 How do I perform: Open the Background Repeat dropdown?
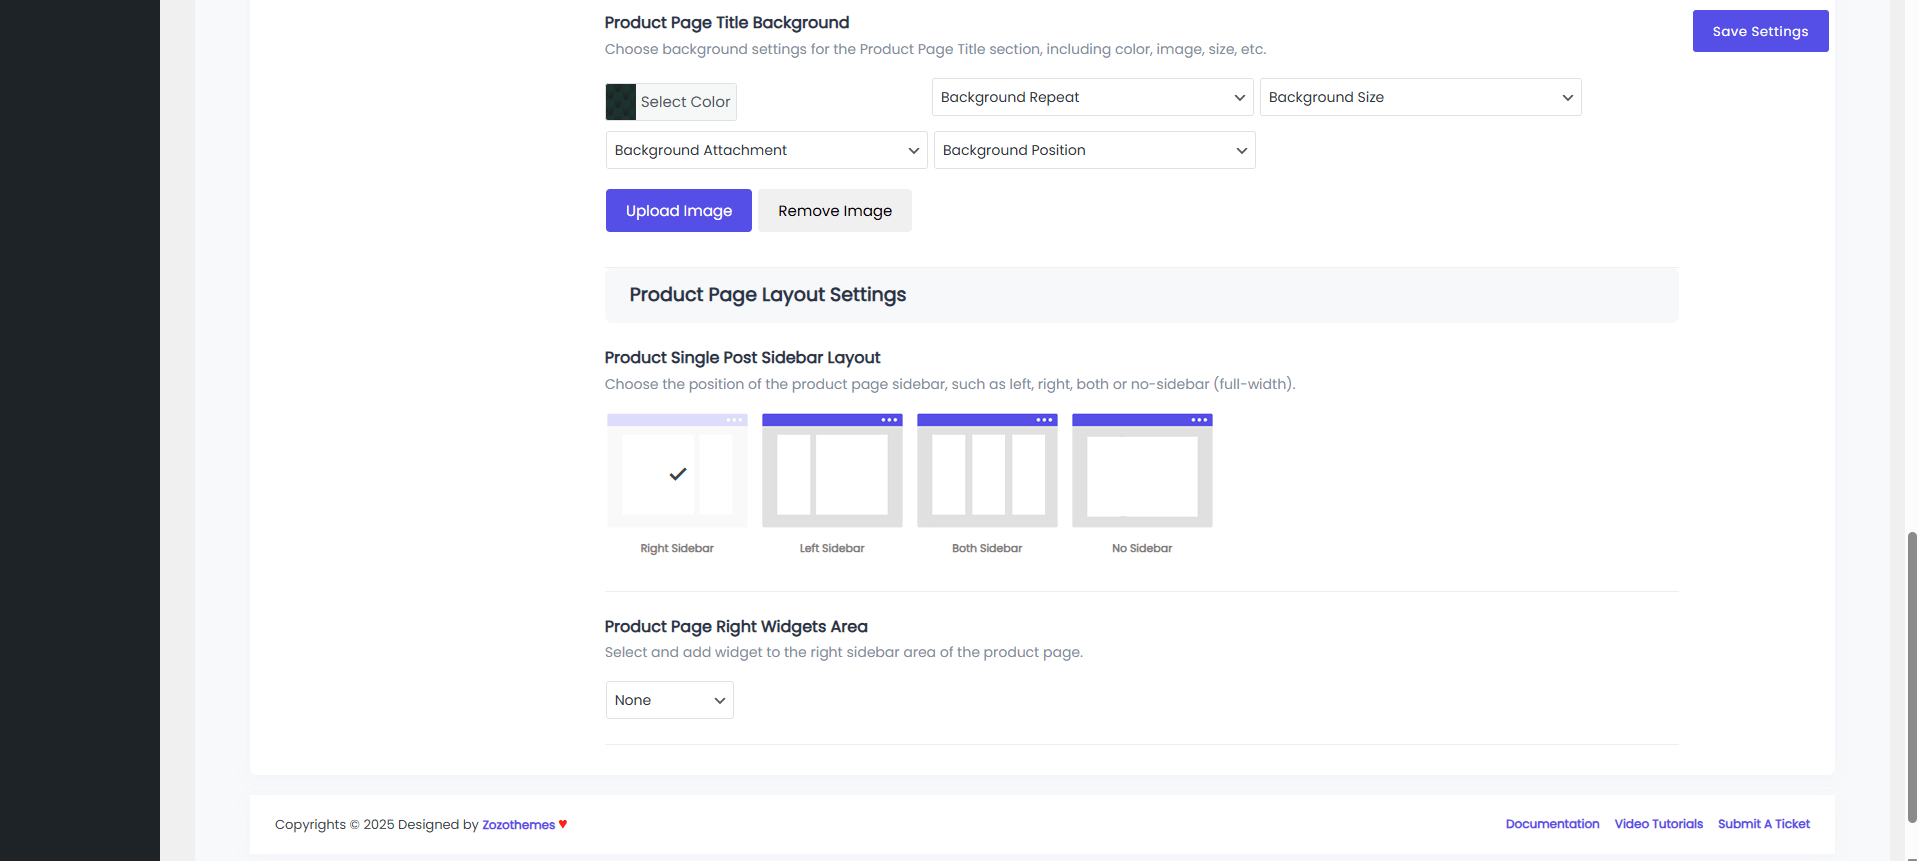coord(1092,97)
